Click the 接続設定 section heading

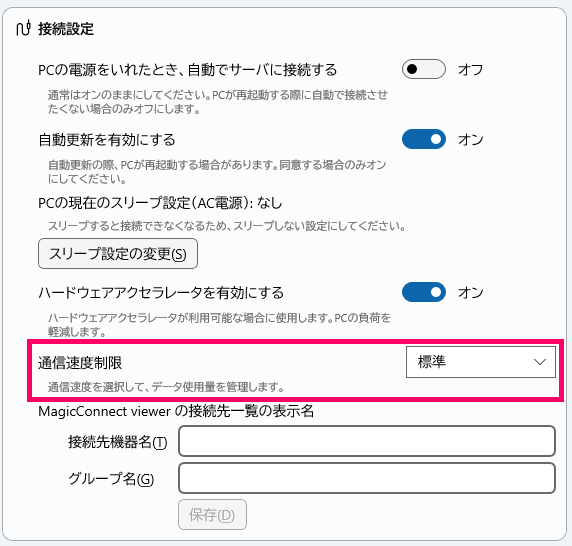point(66,29)
